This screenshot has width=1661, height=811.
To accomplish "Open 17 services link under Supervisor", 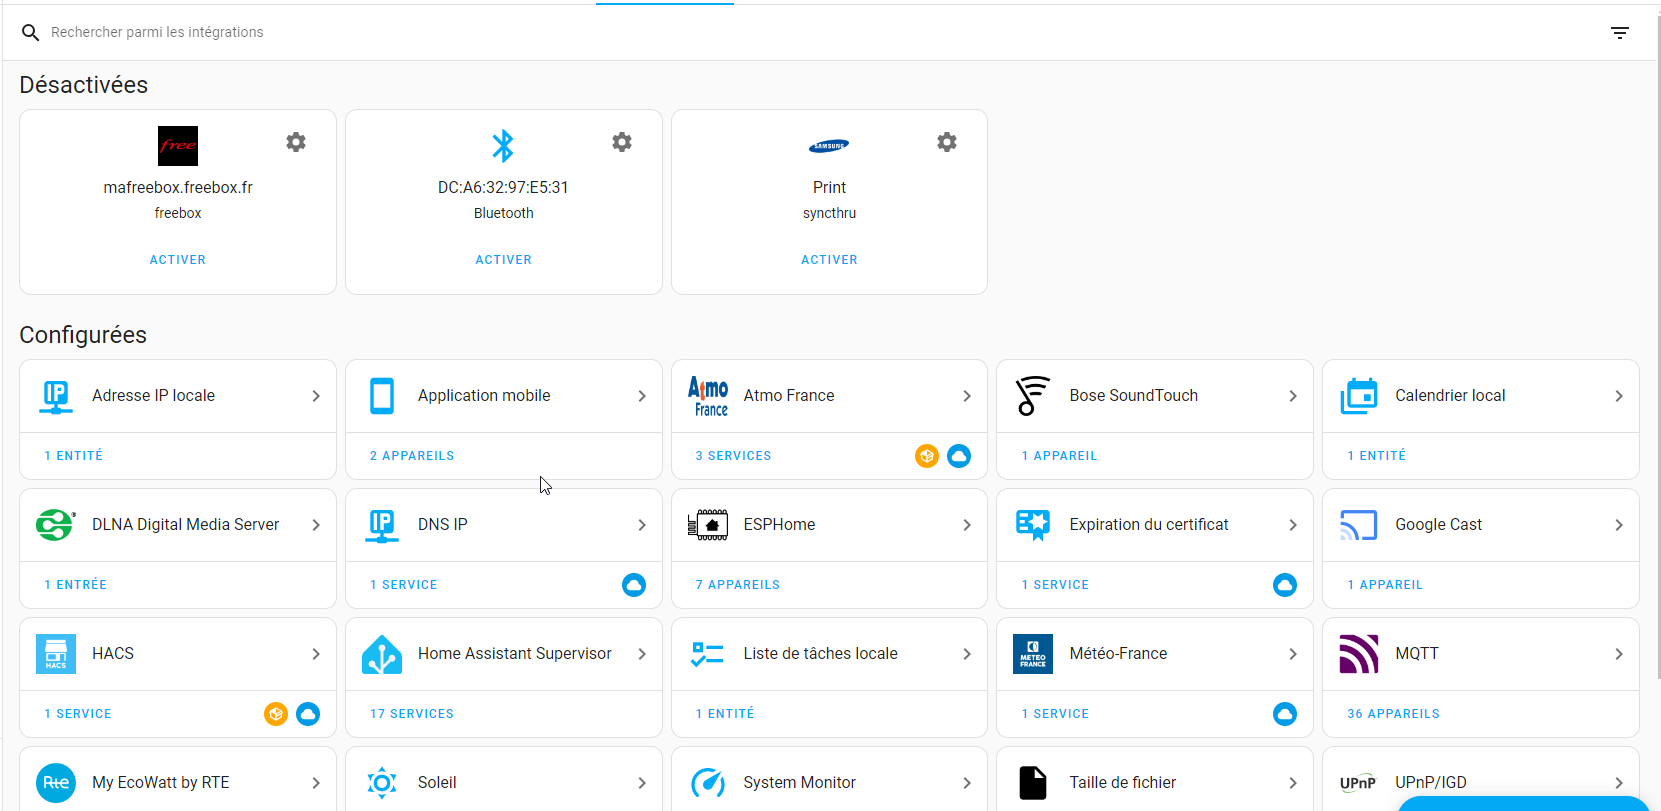I will tap(412, 714).
